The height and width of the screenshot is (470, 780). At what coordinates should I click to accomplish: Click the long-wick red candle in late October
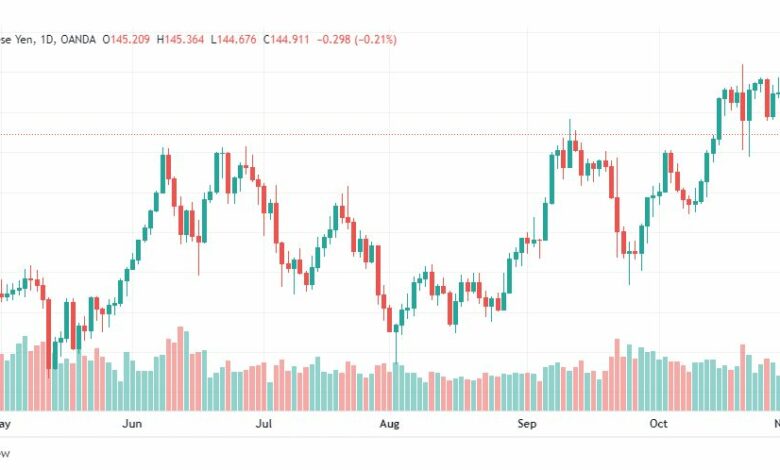(743, 106)
